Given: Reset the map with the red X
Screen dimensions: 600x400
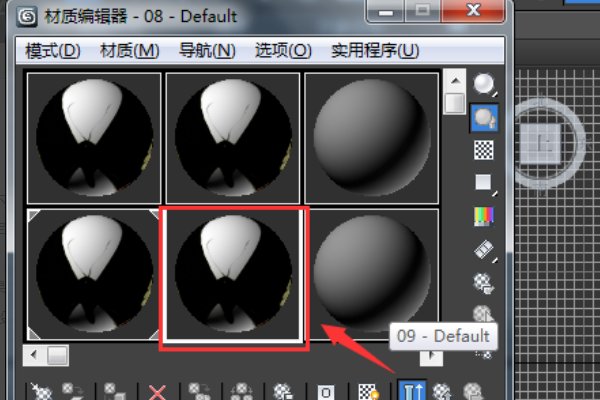Looking at the screenshot, I should [x=158, y=392].
